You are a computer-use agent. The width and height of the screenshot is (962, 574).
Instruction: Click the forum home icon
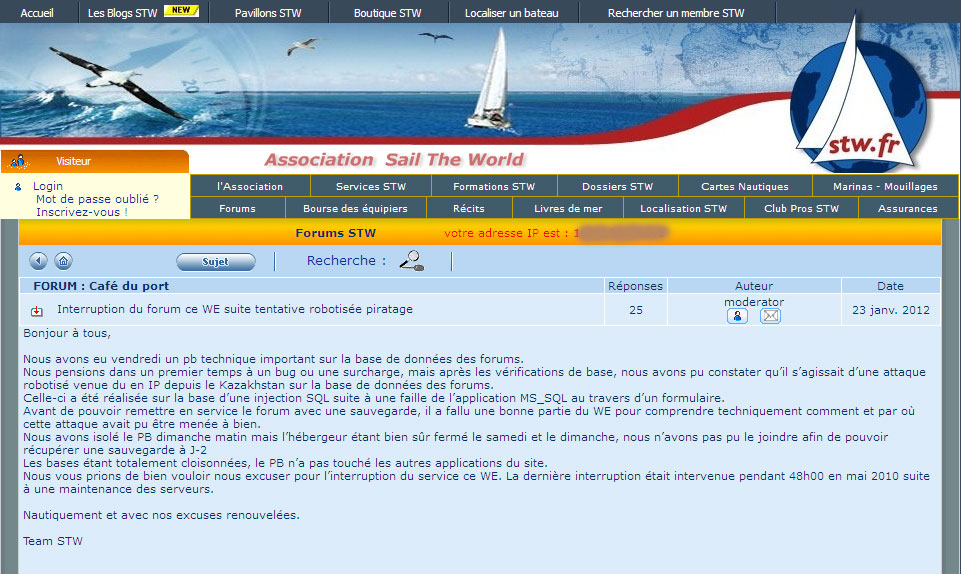click(x=63, y=261)
